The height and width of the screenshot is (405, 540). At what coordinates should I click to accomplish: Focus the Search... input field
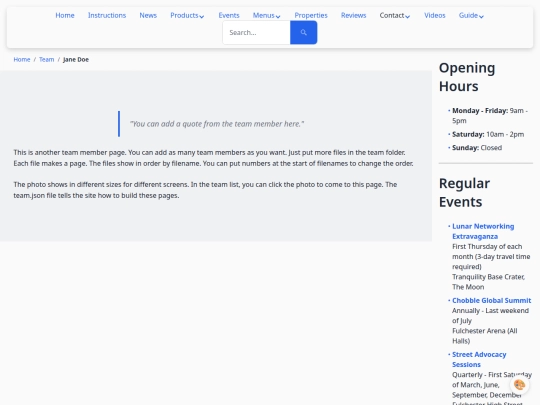tap(257, 32)
